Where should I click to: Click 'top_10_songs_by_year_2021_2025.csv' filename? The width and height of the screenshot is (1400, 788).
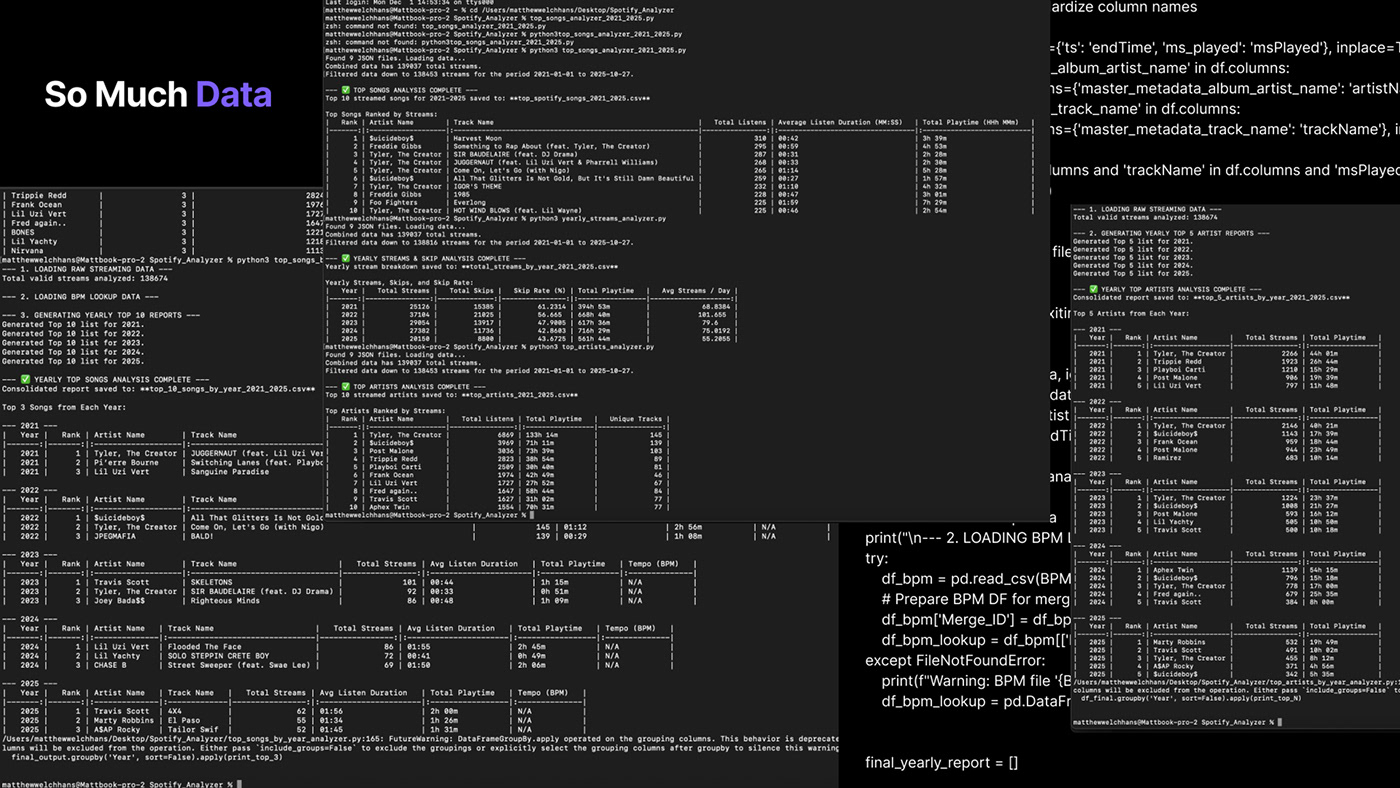(x=227, y=389)
